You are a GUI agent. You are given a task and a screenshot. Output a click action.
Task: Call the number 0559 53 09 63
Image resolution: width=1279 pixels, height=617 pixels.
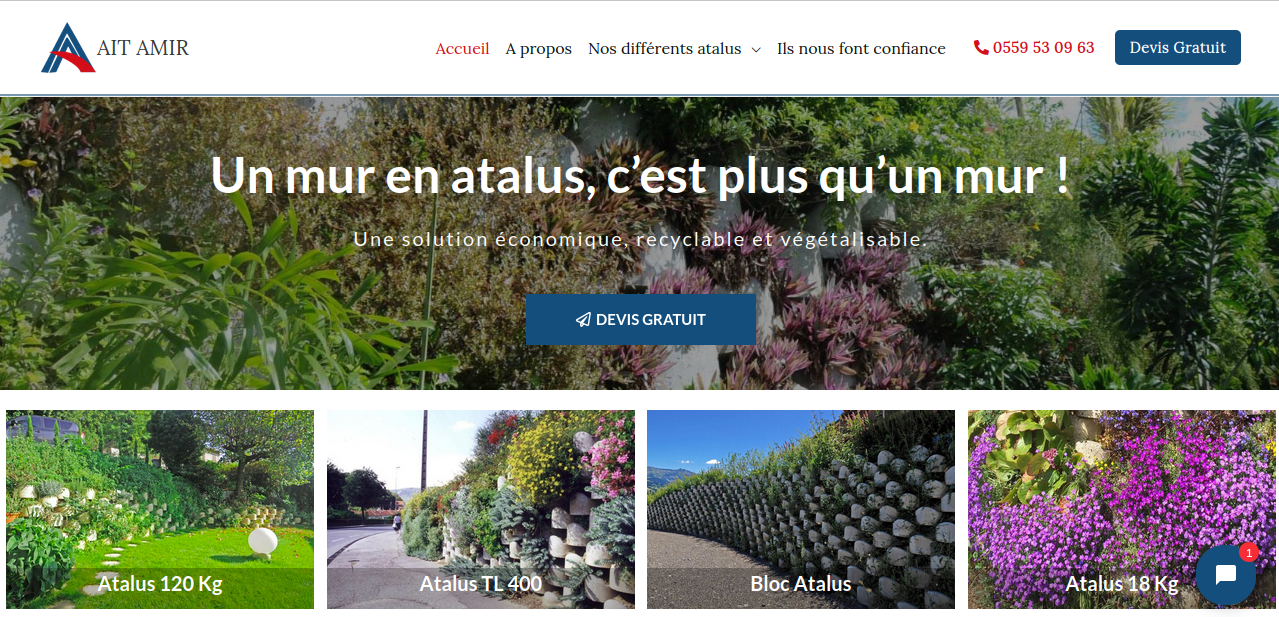(x=1043, y=47)
